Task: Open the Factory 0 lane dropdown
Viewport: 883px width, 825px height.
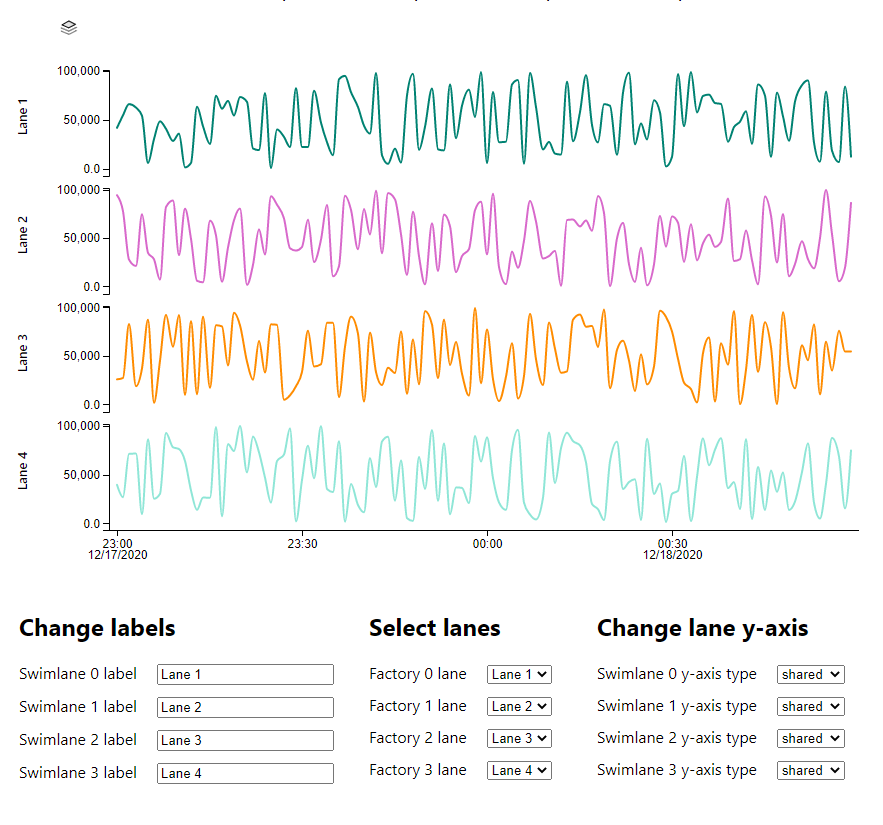Action: point(518,675)
